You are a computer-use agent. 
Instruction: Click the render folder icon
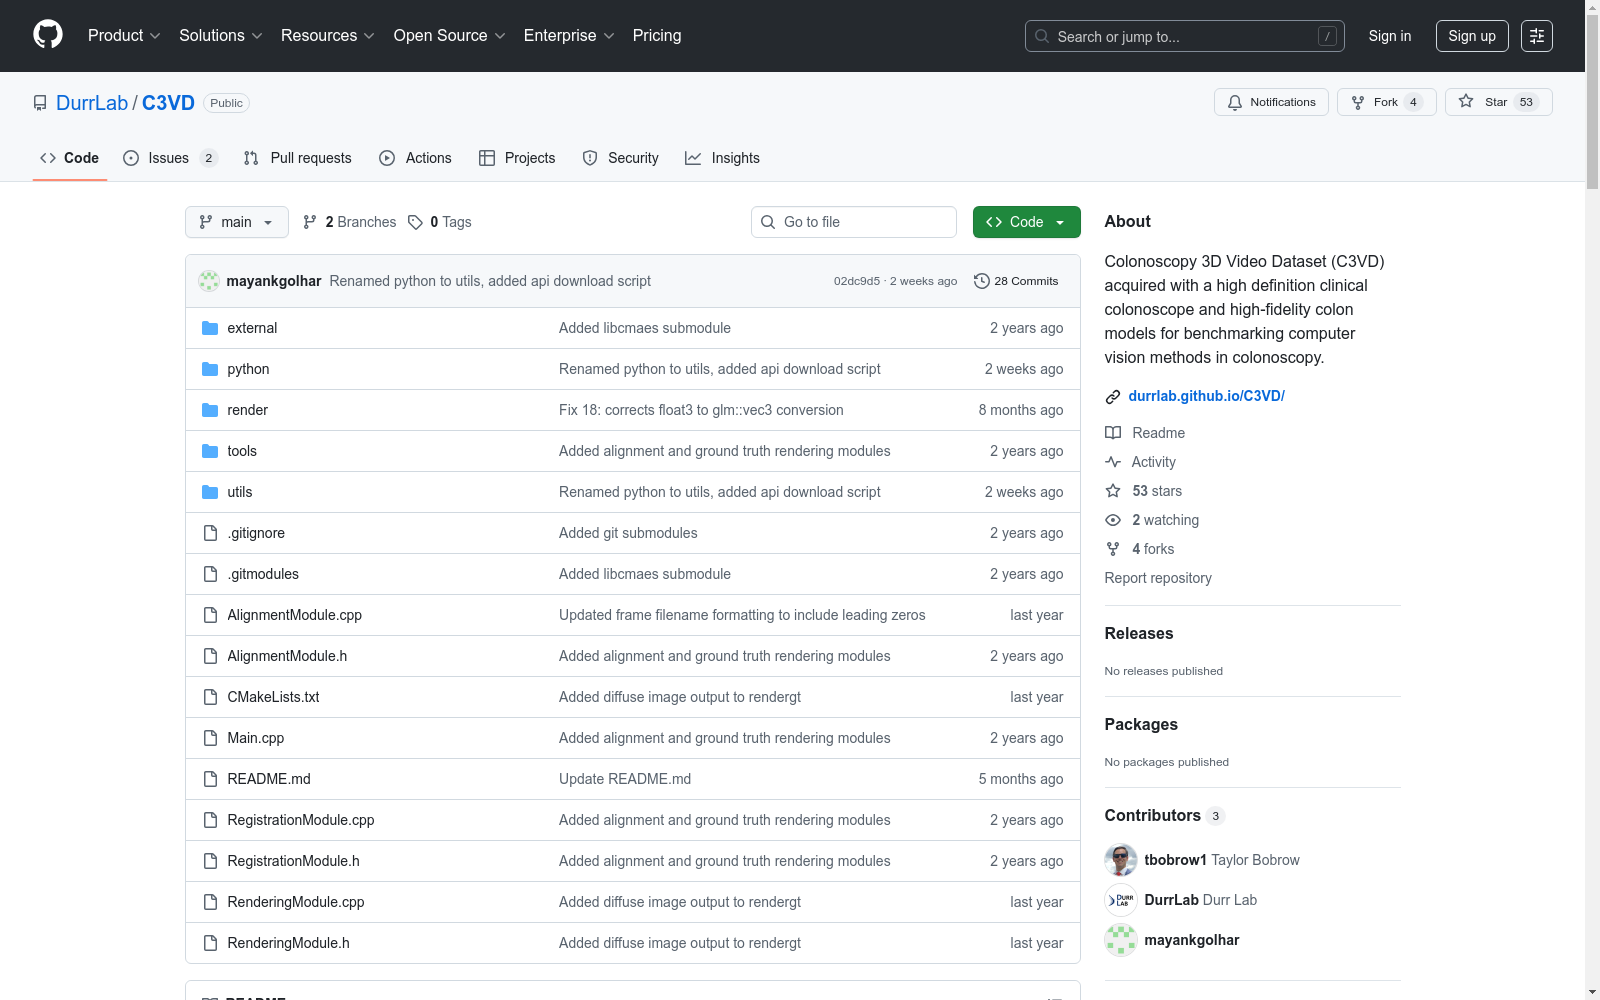point(210,410)
